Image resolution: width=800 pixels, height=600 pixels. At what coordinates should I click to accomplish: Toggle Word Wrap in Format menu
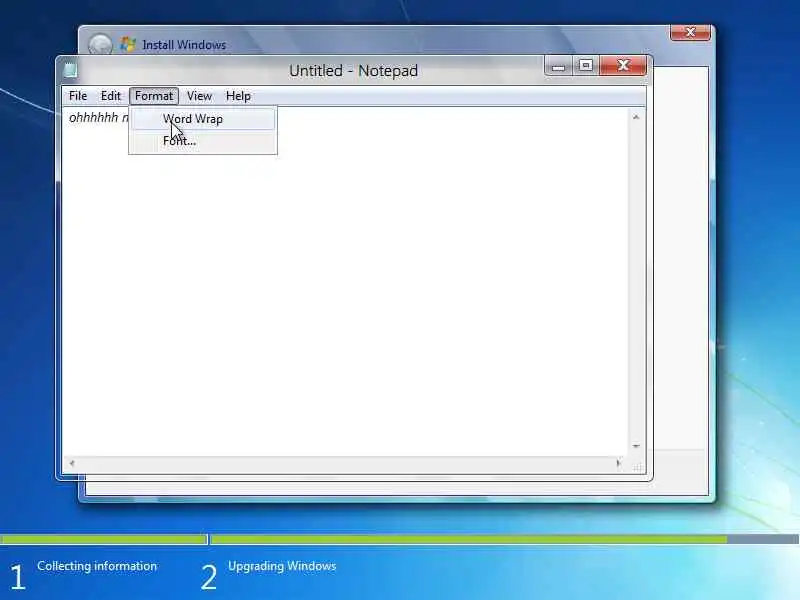pyautogui.click(x=203, y=119)
